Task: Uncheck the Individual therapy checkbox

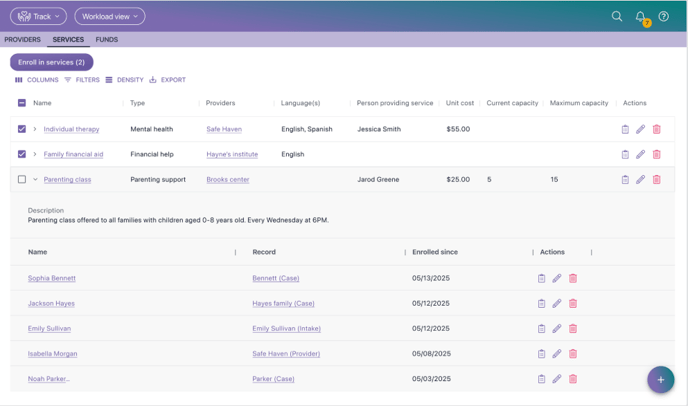Action: [22, 129]
